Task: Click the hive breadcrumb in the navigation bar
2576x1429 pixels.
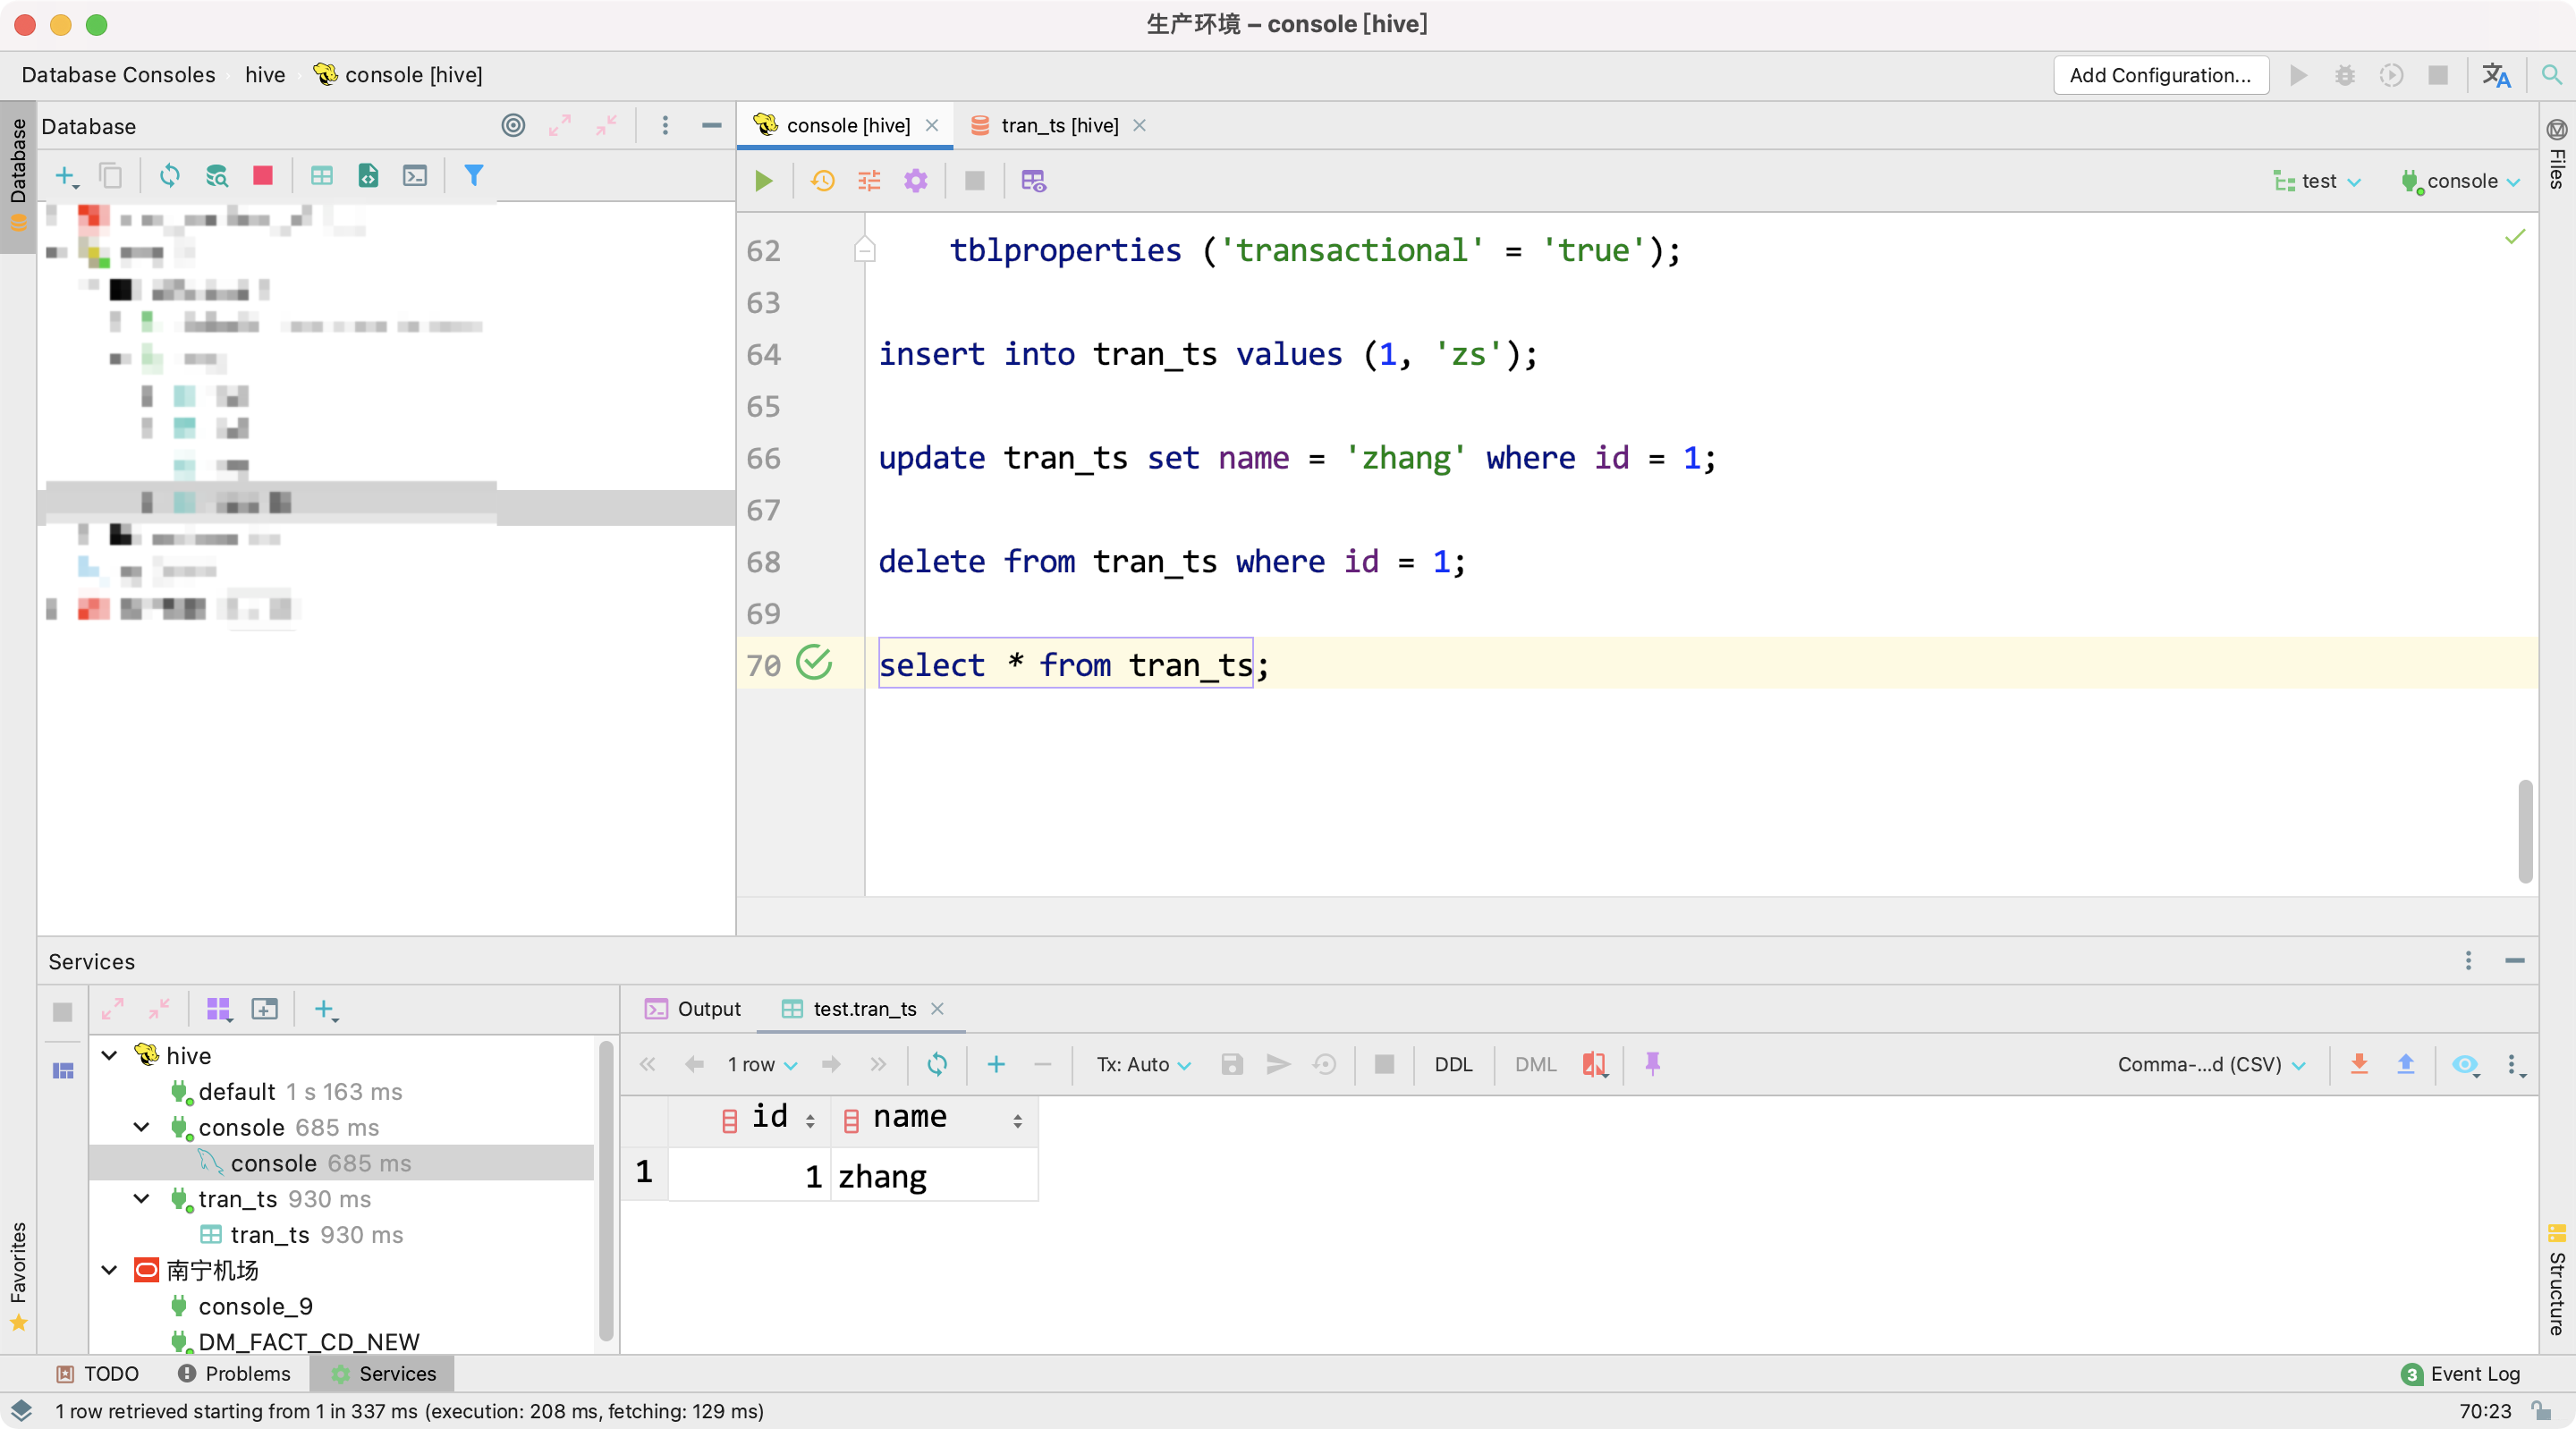Action: (x=265, y=75)
